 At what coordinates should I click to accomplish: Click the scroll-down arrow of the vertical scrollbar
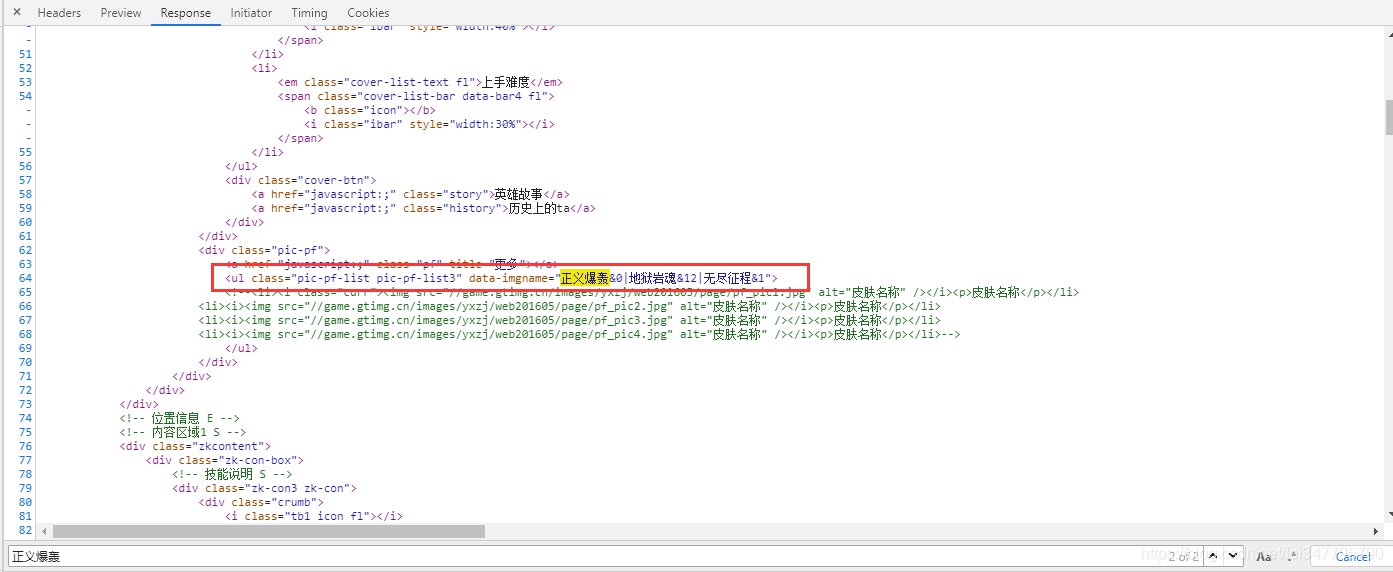coord(1388,516)
